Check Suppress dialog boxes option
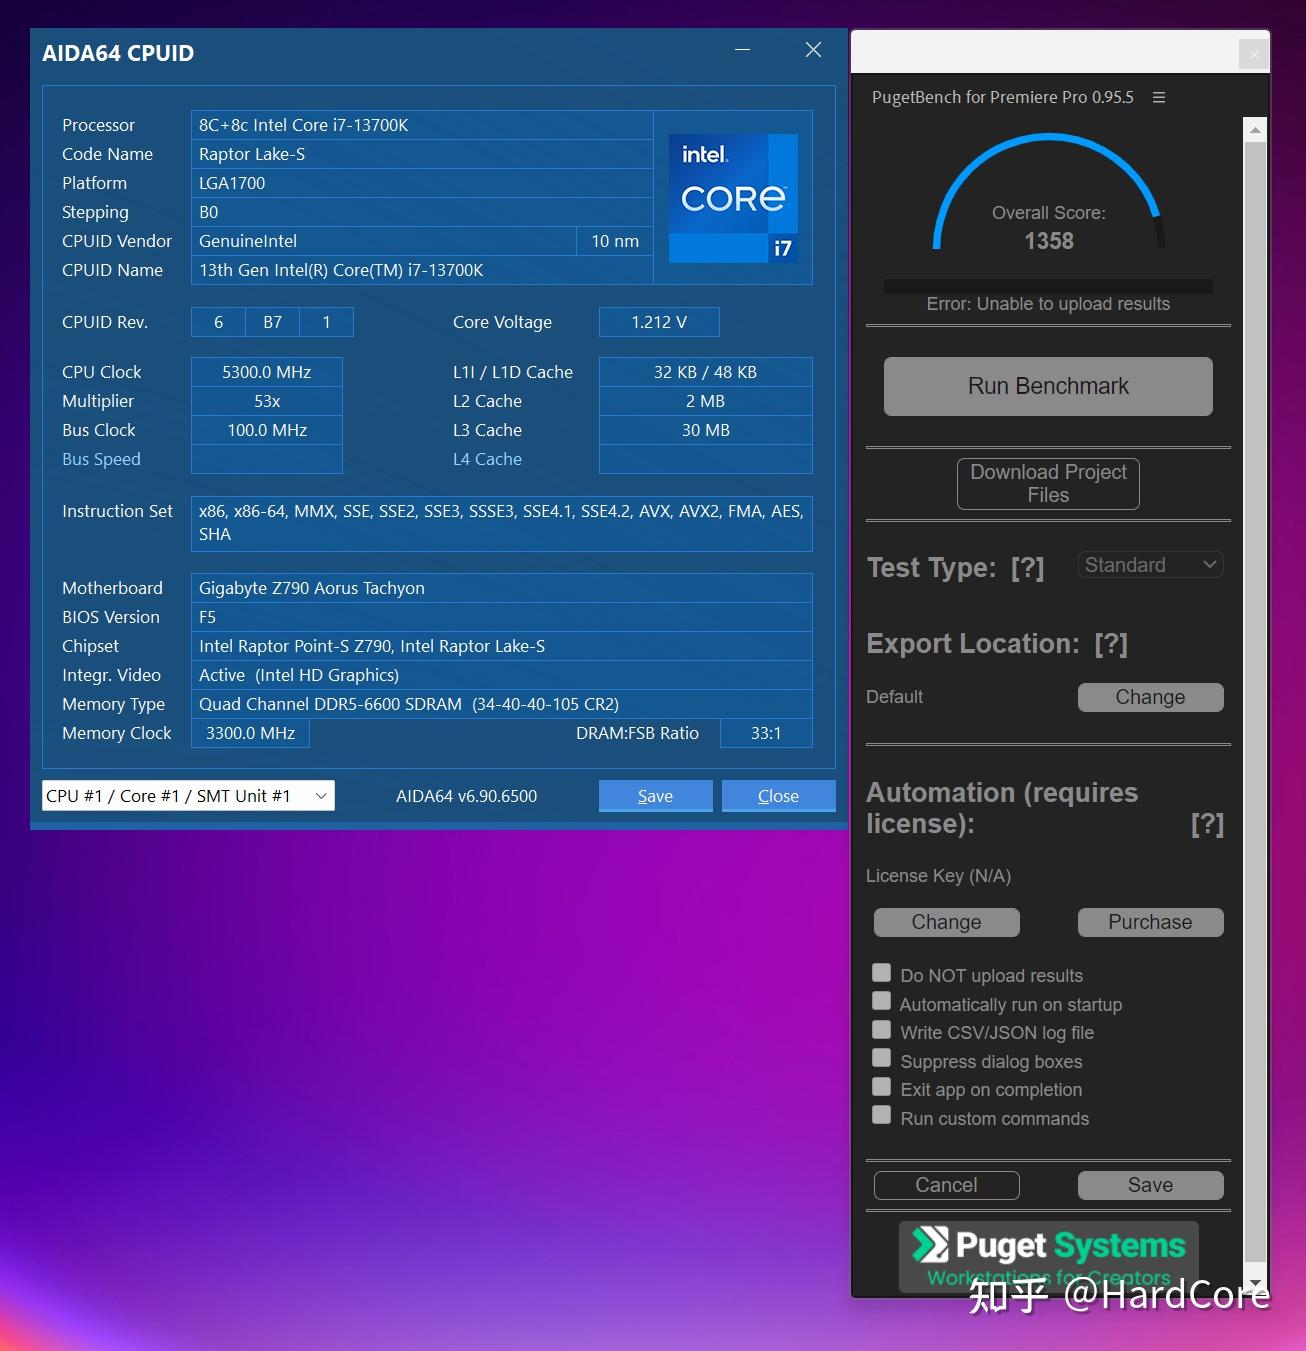The image size is (1306, 1351). 881,1058
